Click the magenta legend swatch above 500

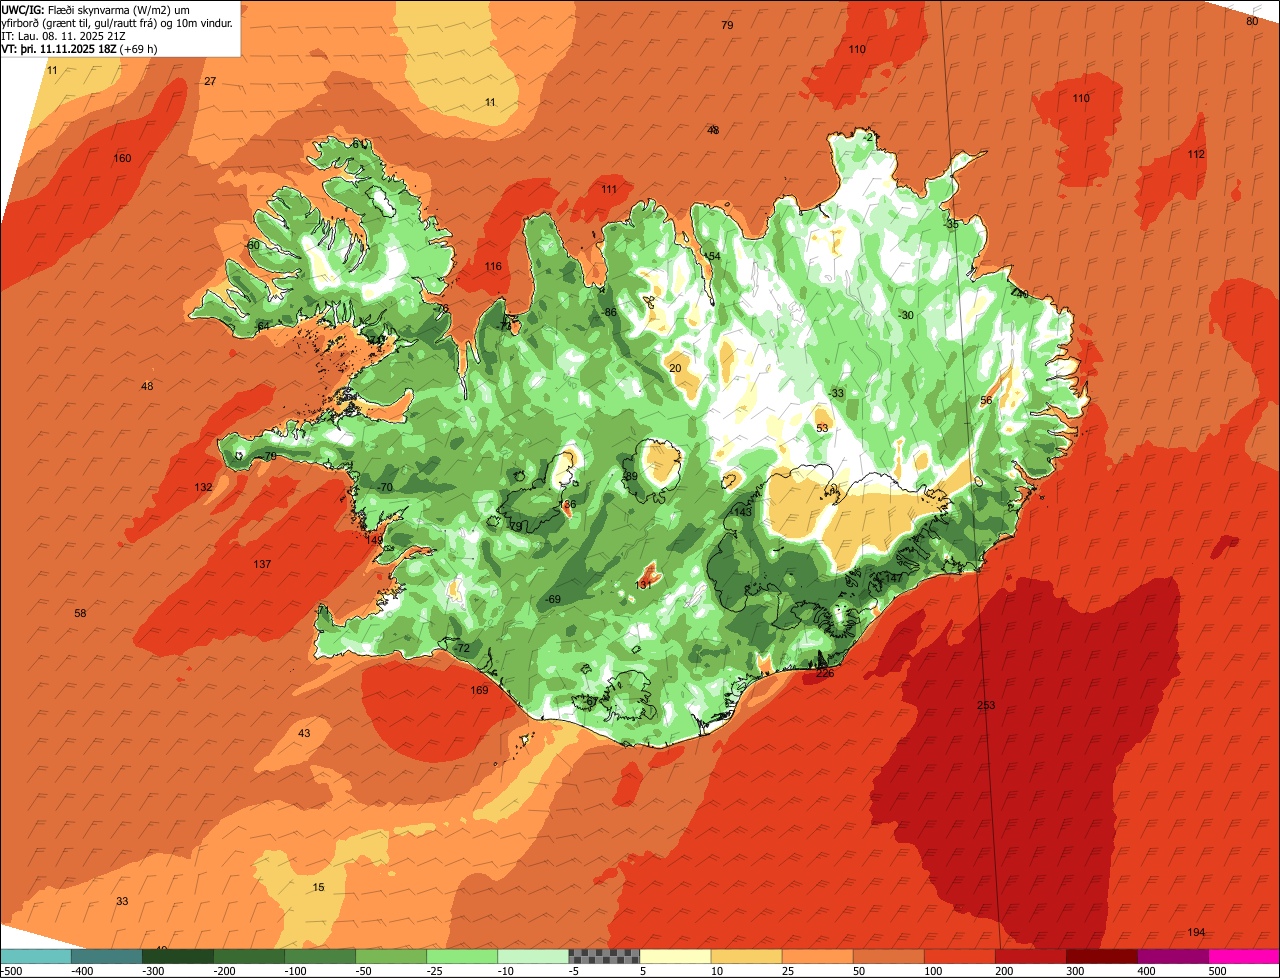pos(1244,956)
